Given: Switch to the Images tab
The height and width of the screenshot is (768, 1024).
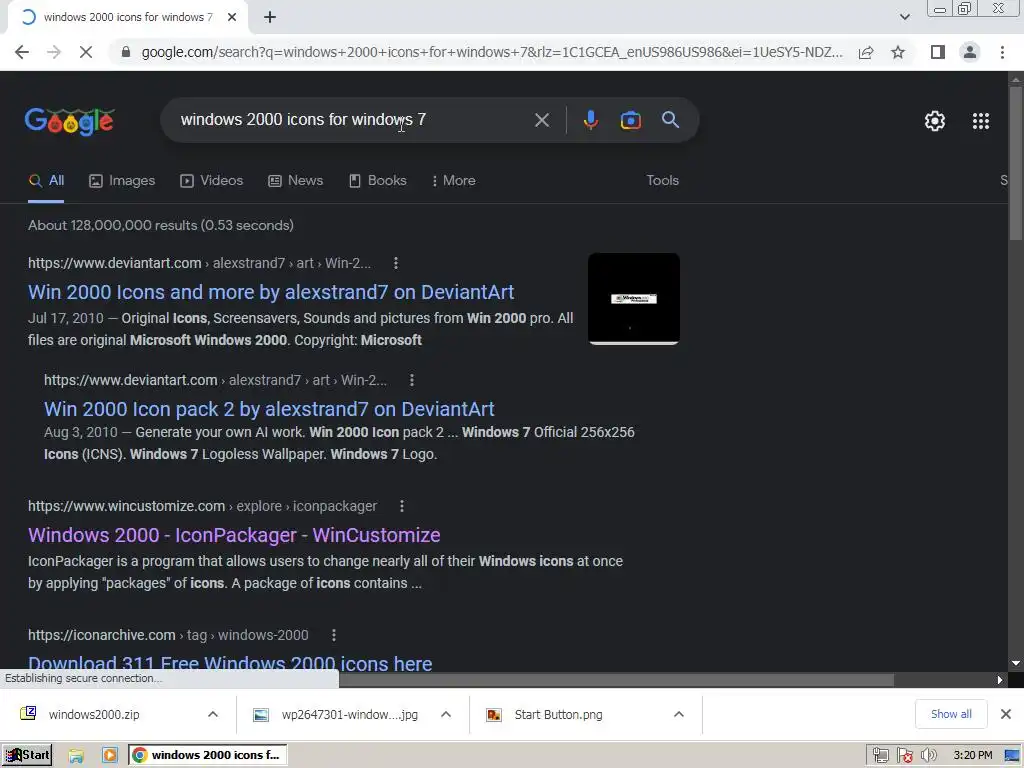Looking at the screenshot, I should 122,181.
